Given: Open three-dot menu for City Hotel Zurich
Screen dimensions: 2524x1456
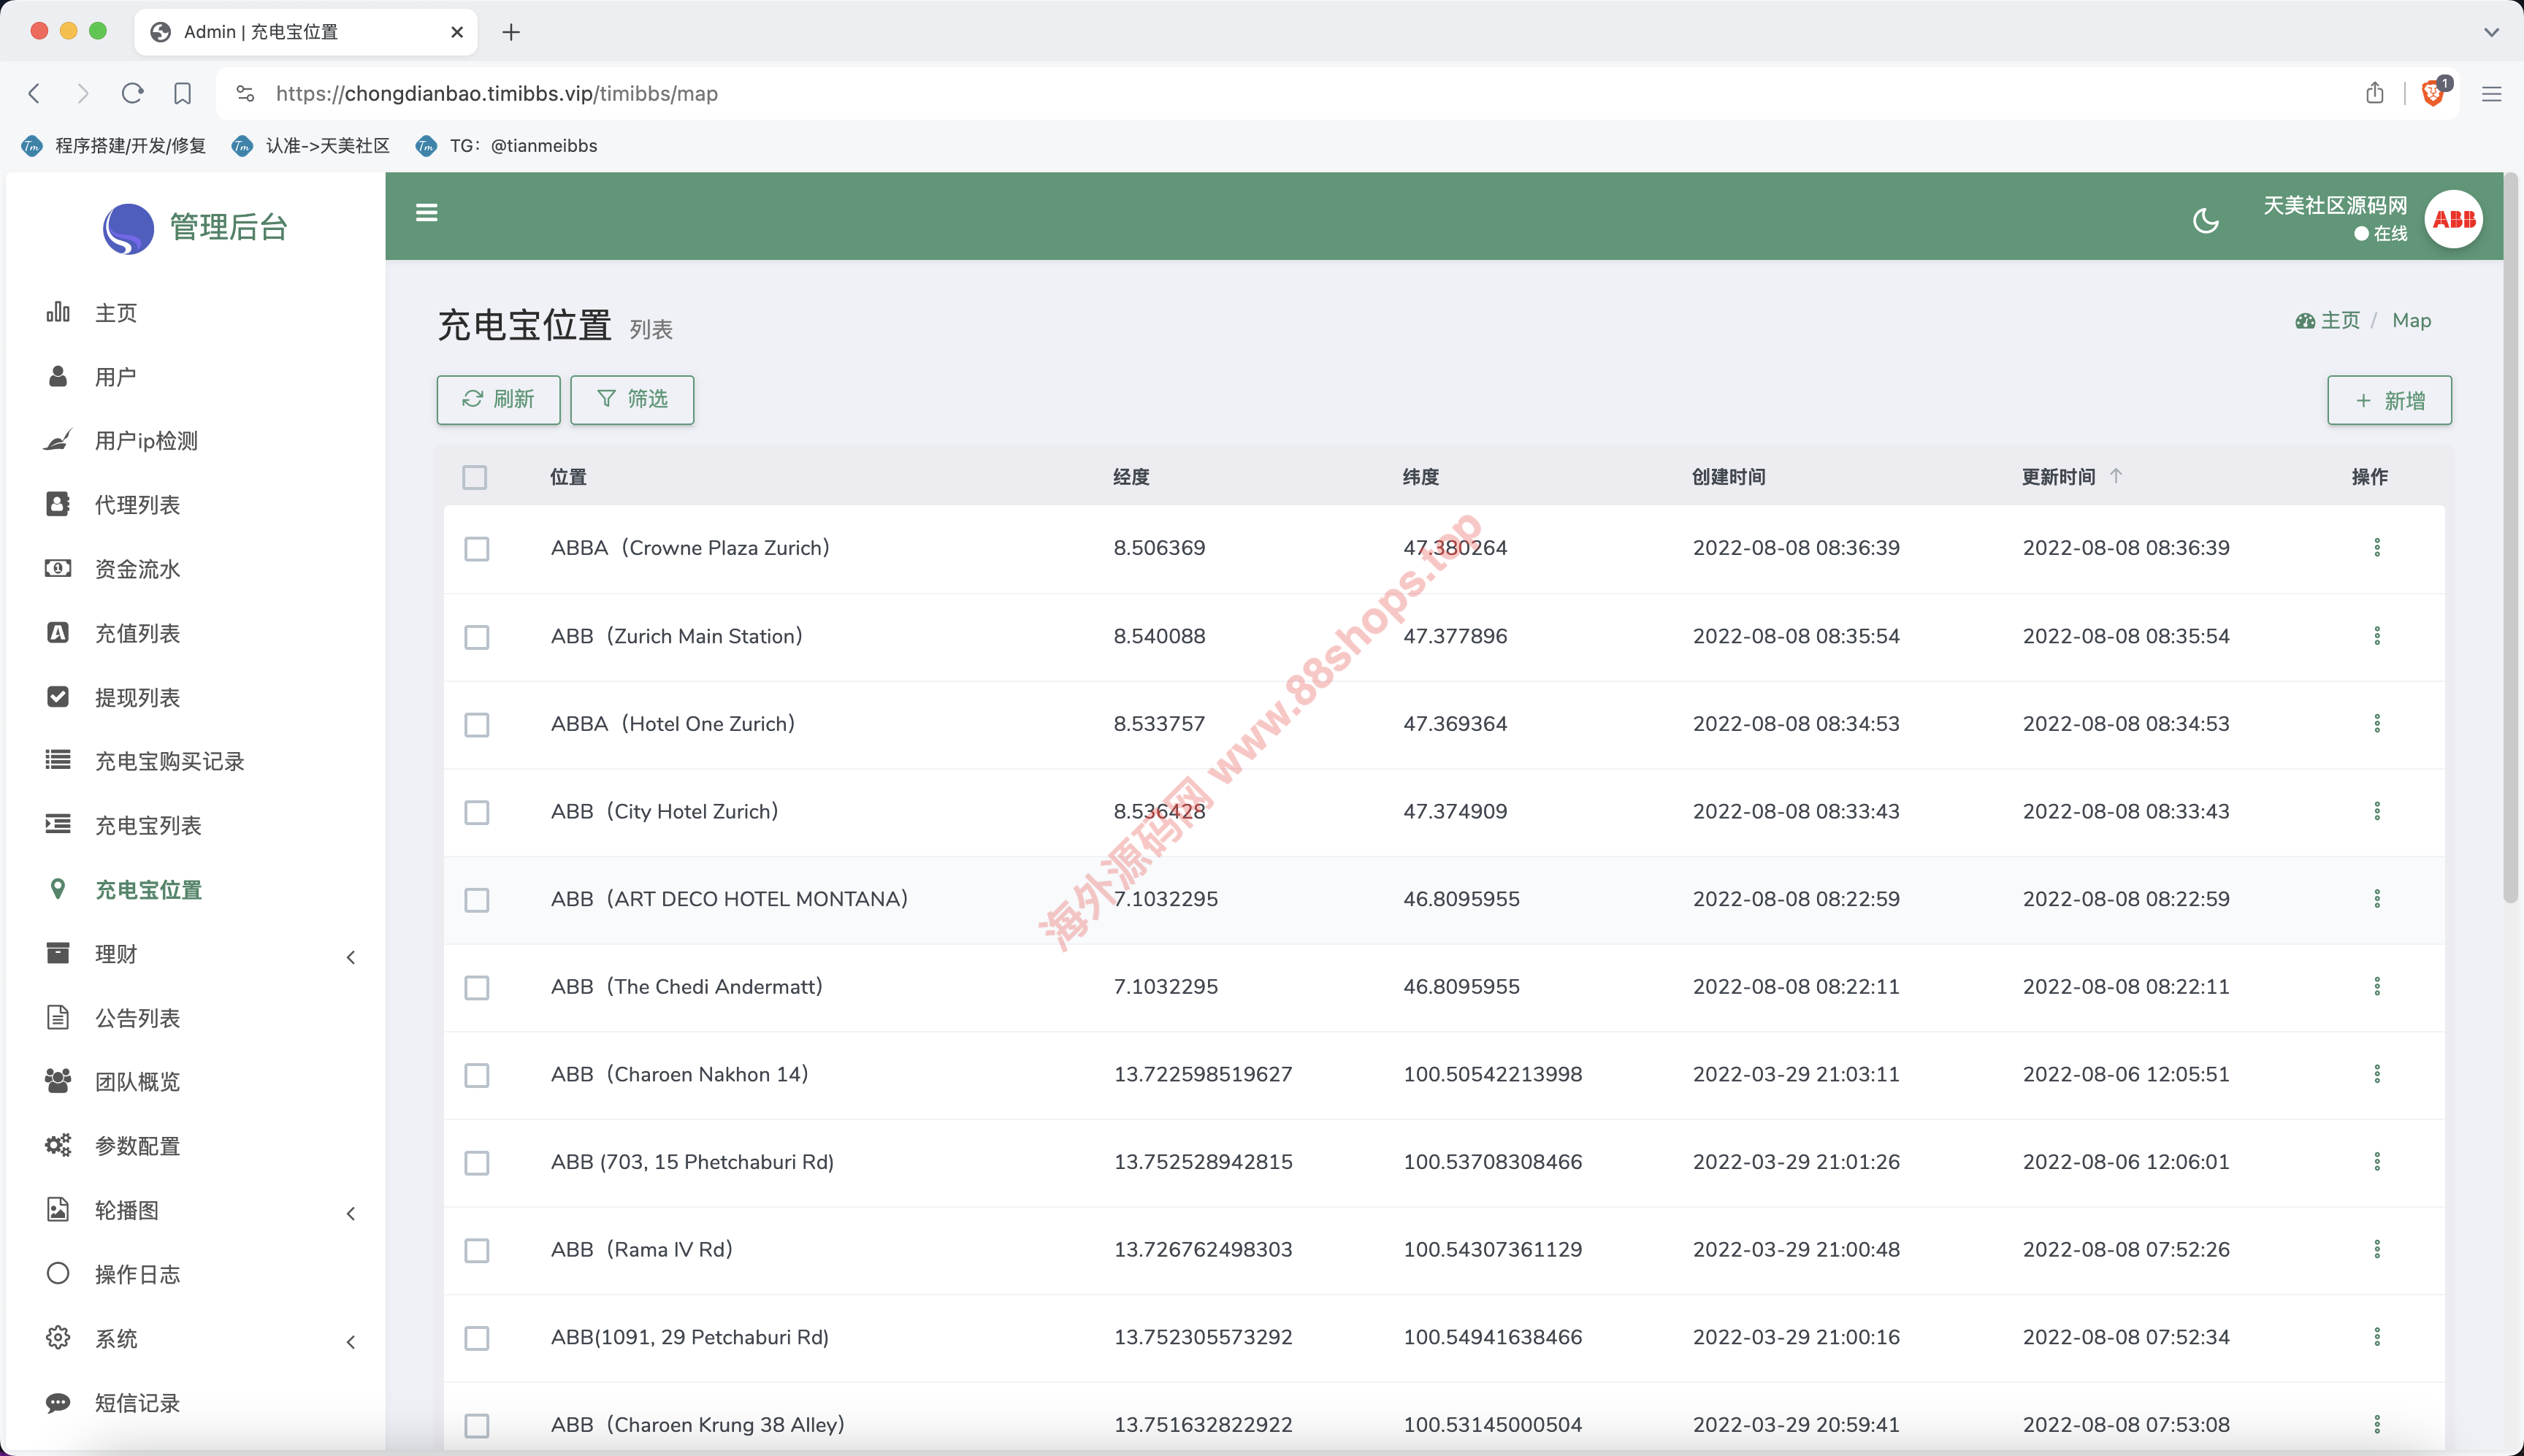Looking at the screenshot, I should pos(2377,811).
